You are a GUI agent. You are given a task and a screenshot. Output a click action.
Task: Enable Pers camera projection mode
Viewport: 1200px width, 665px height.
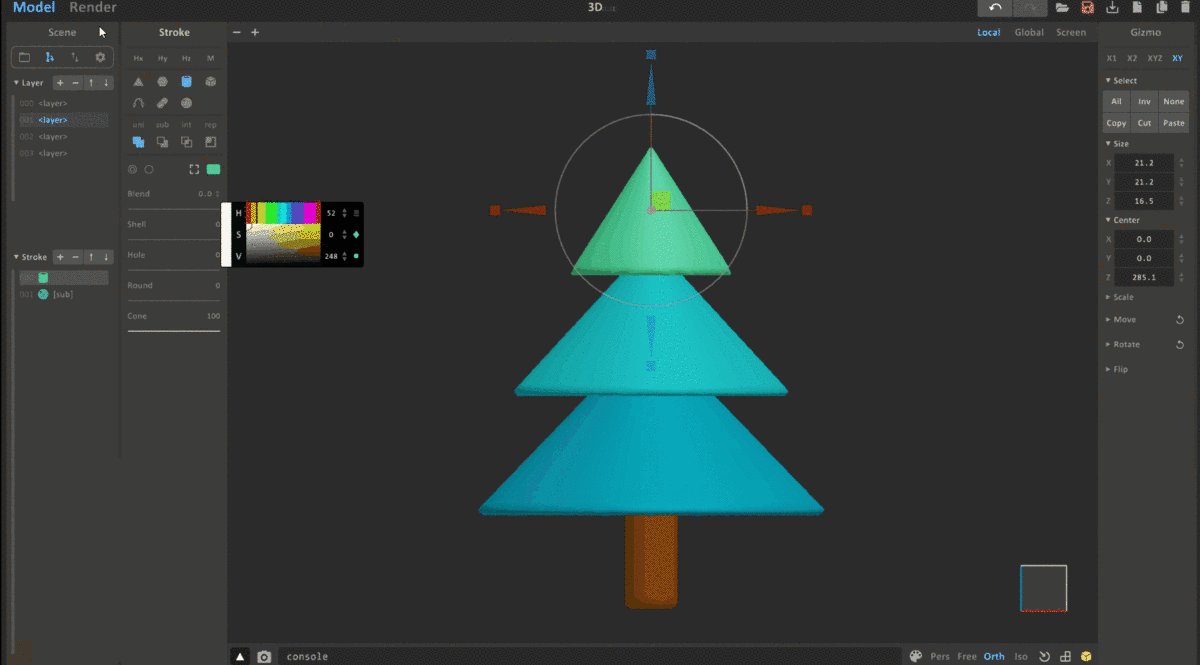[940, 657]
